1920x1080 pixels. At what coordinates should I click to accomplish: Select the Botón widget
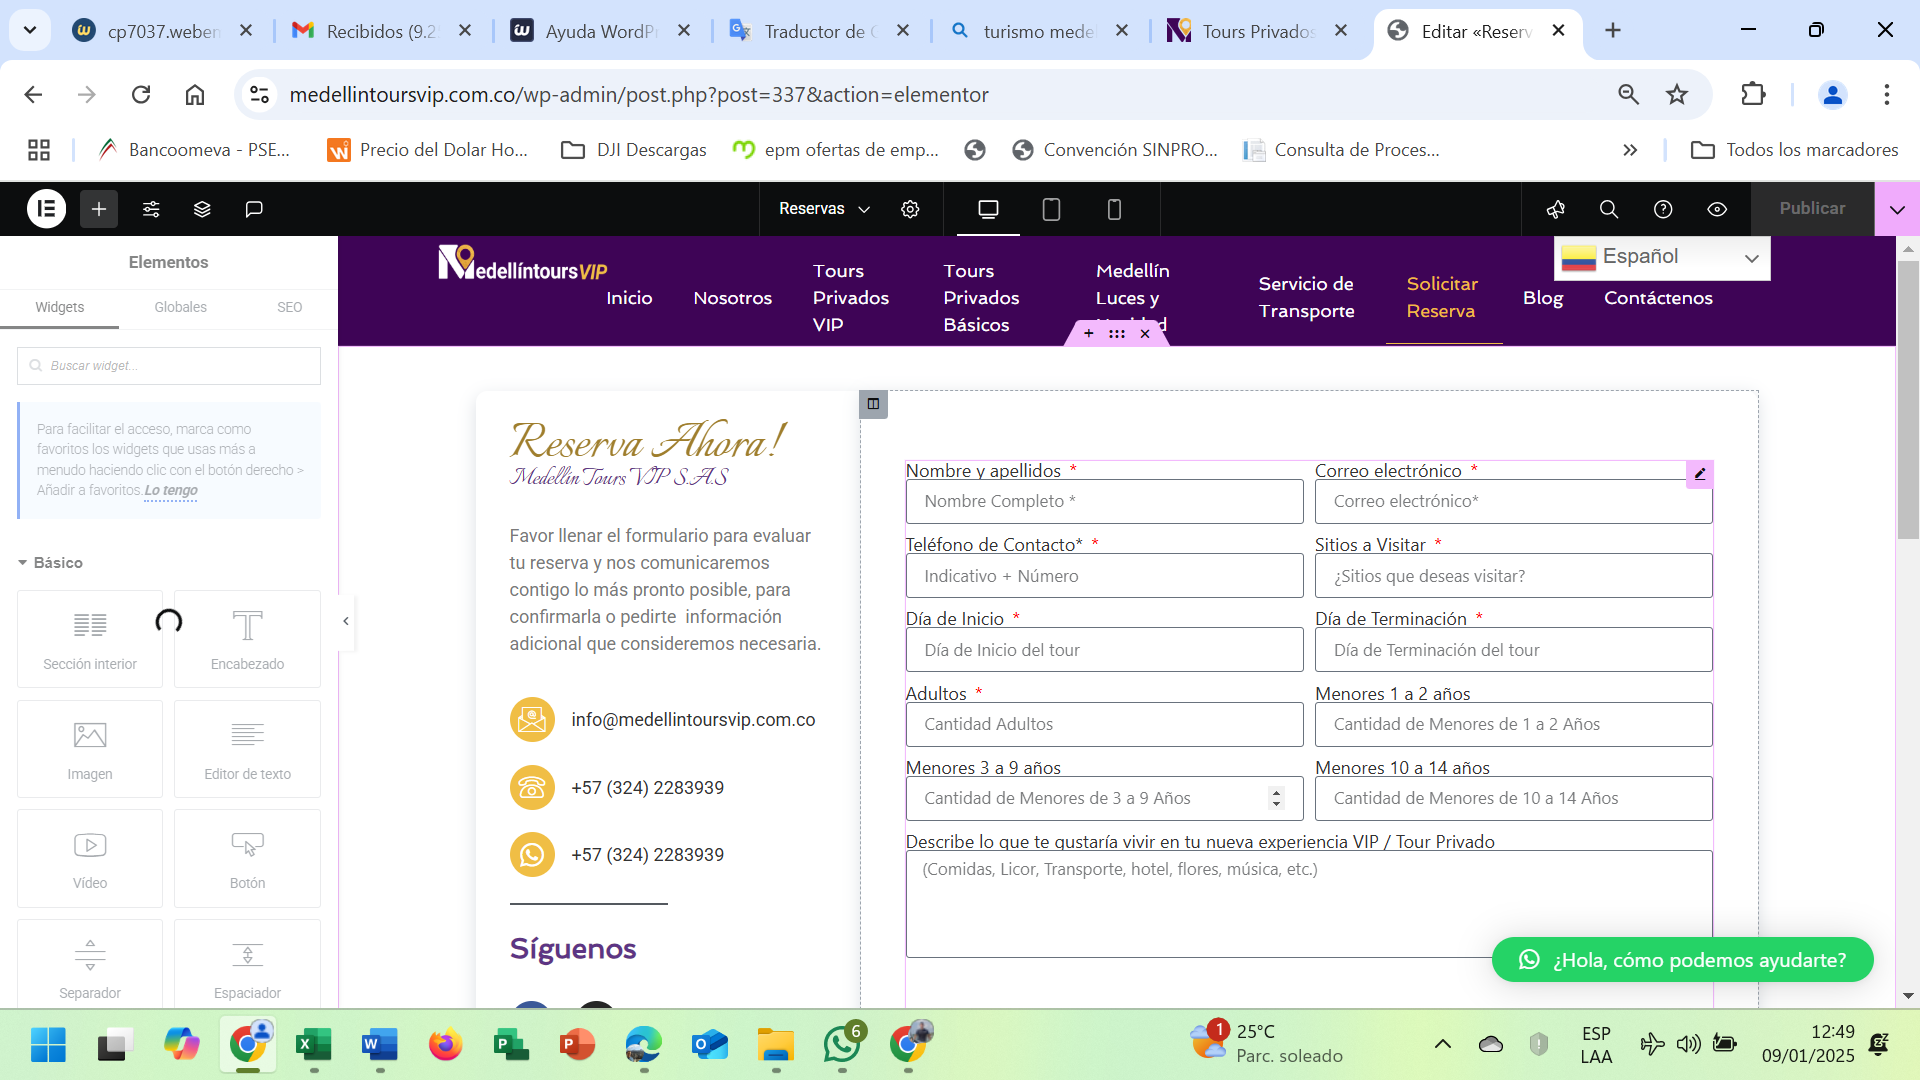[x=247, y=858]
